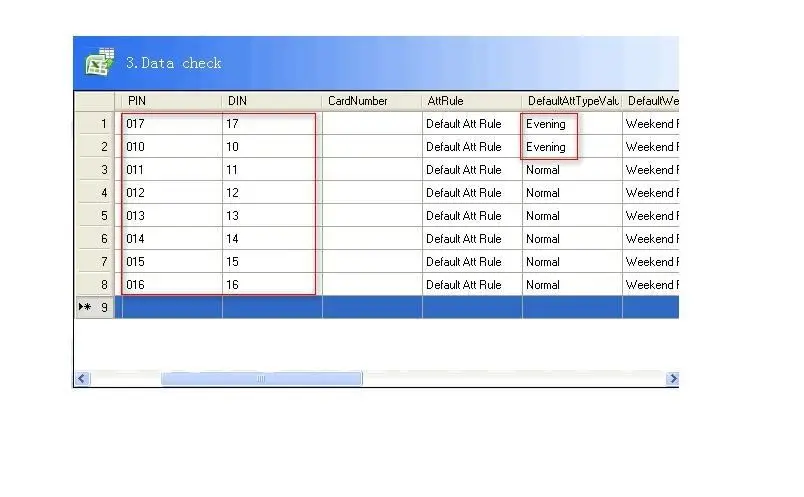
Task: Click PIN cell 010
Action: pos(171,147)
